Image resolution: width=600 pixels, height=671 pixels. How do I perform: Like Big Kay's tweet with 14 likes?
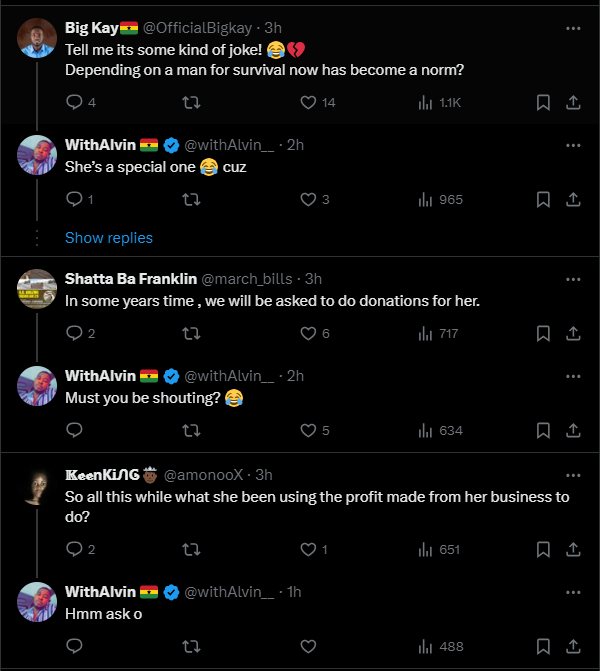308,102
